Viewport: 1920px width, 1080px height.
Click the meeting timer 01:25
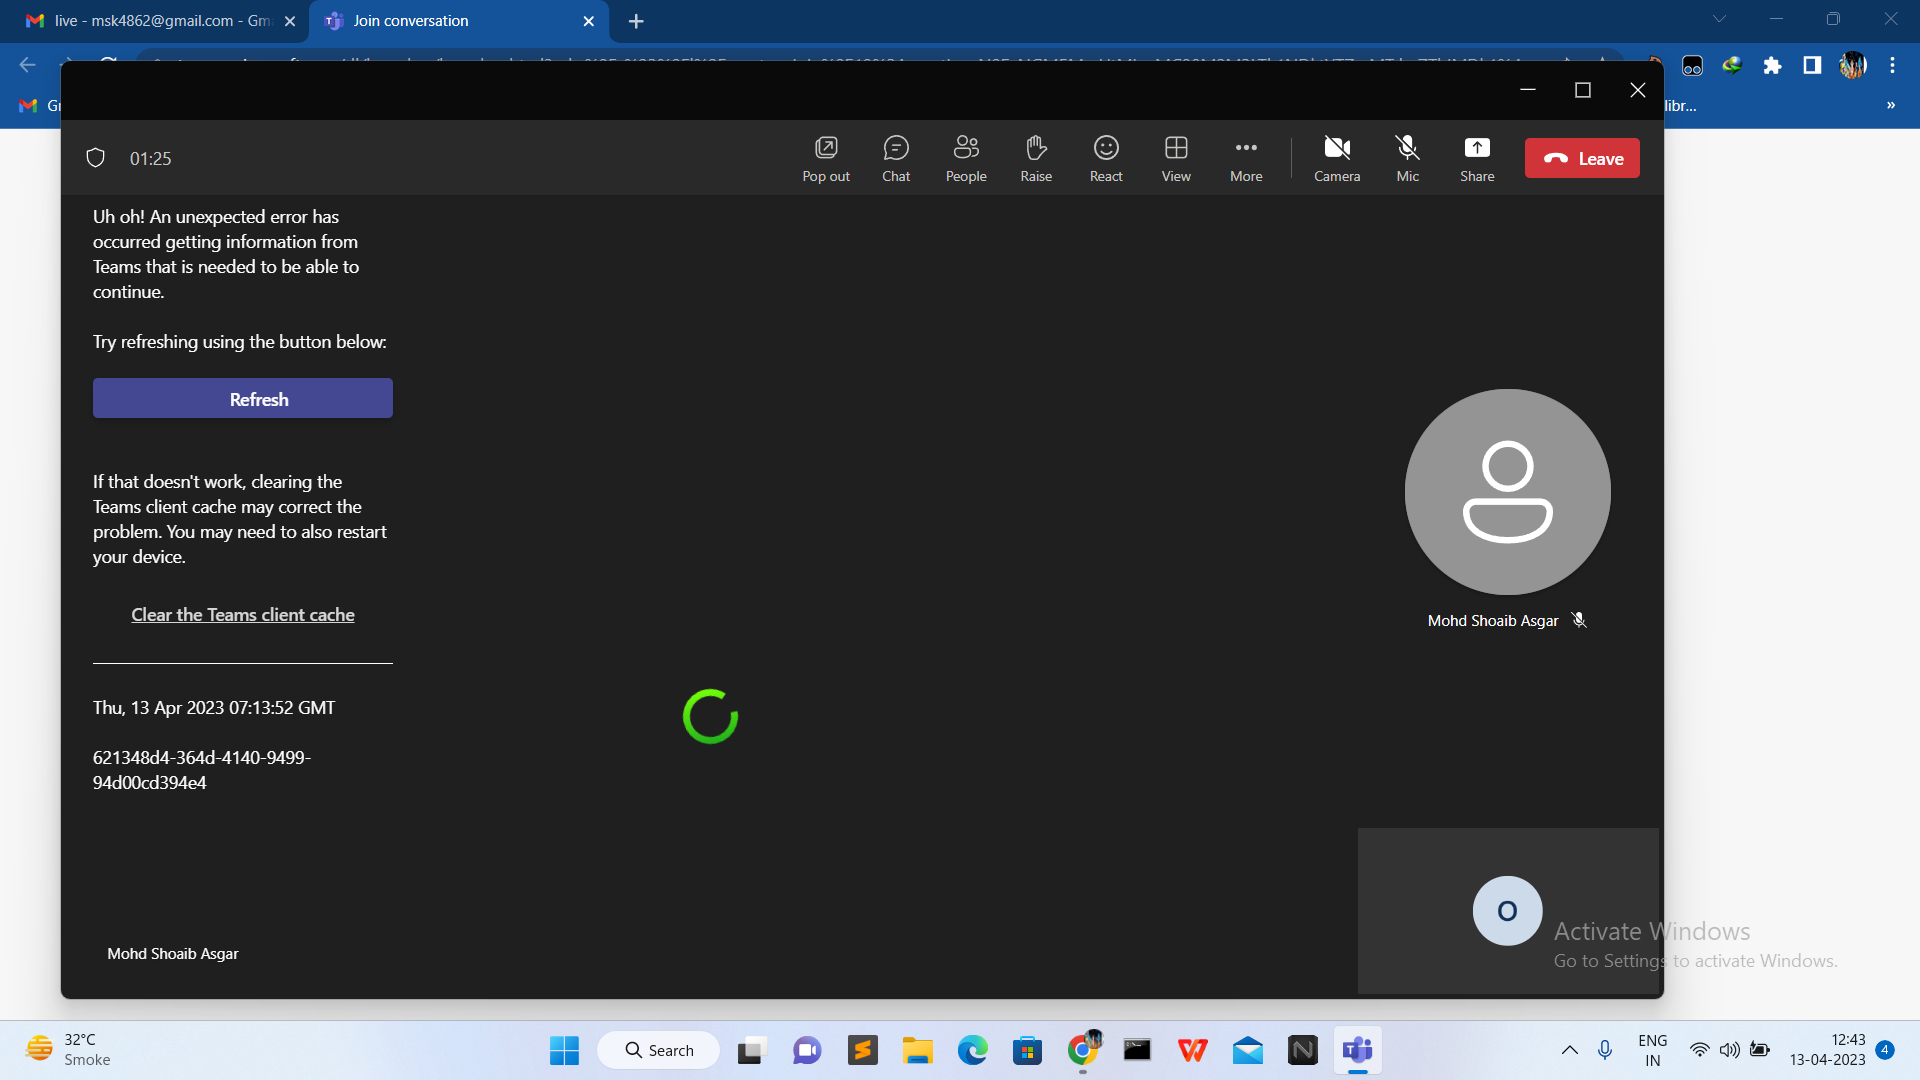(x=150, y=159)
